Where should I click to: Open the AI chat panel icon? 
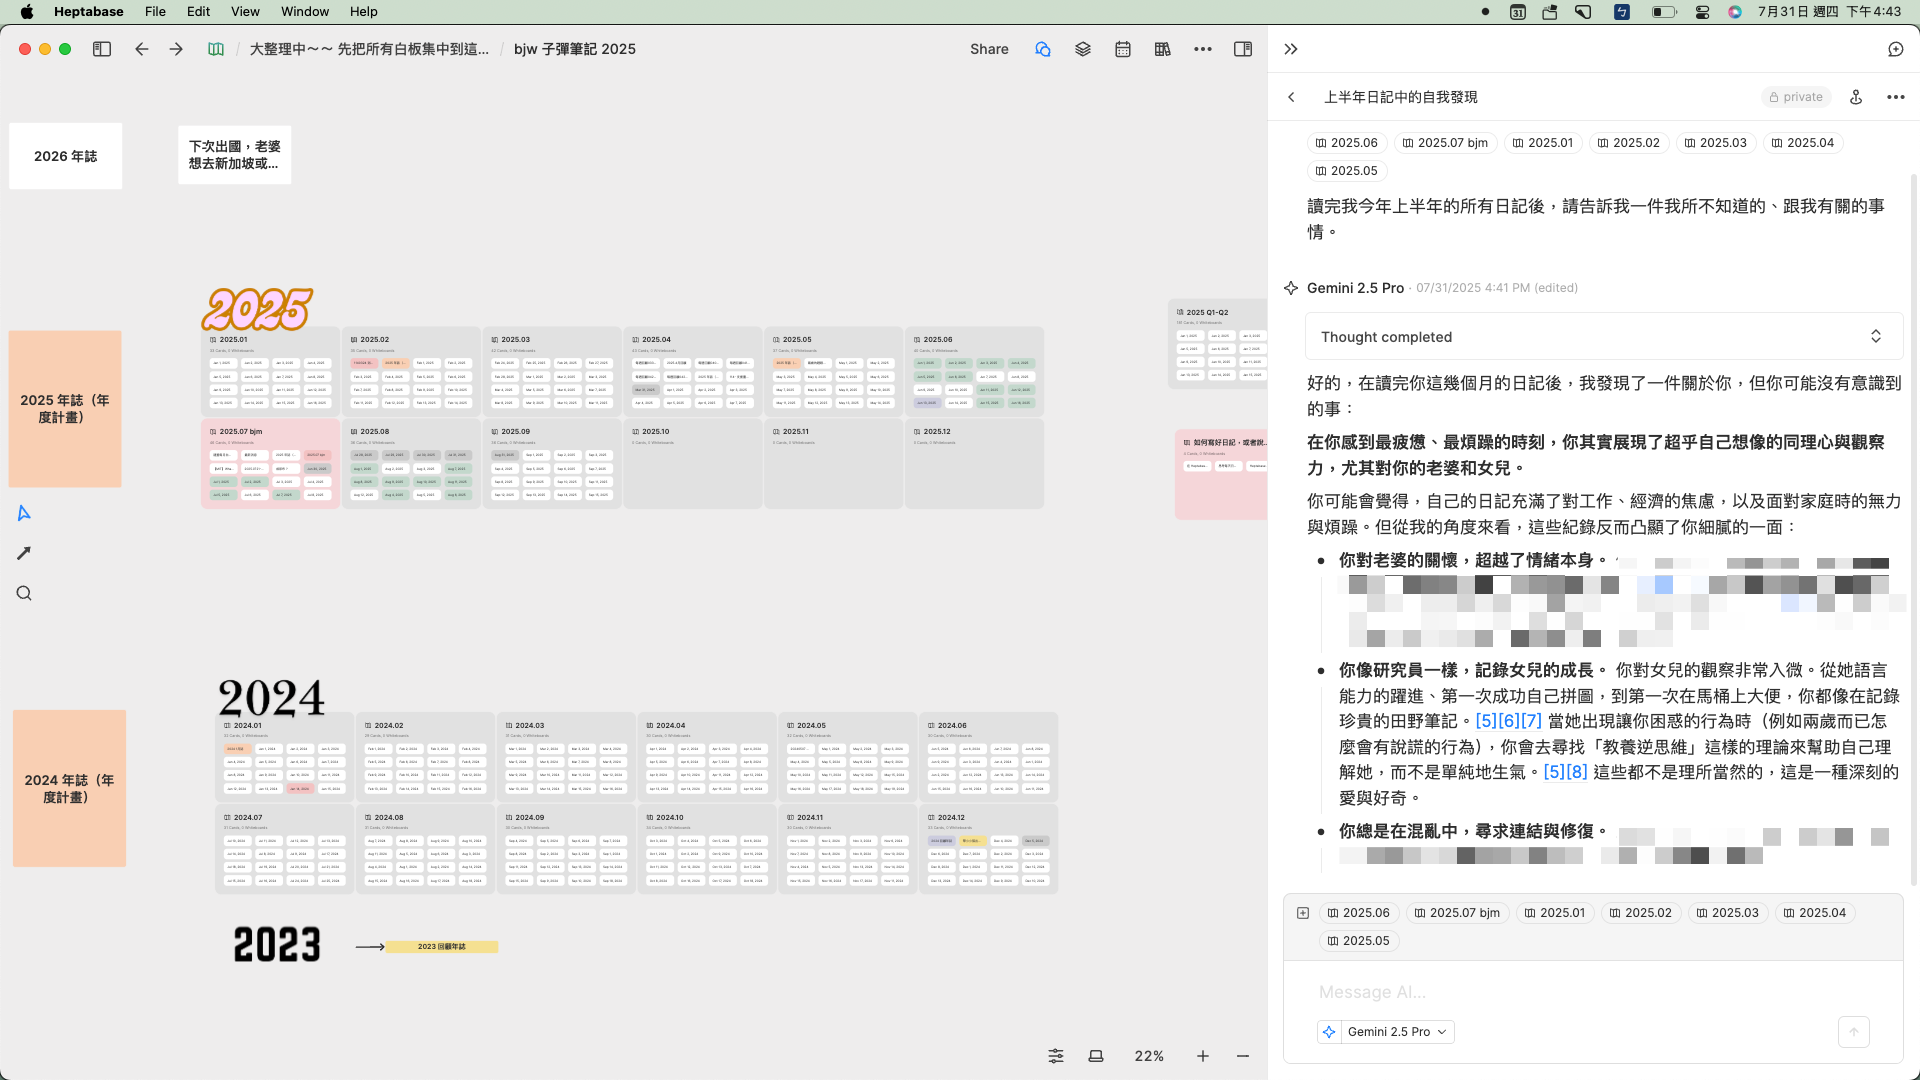tap(1043, 49)
